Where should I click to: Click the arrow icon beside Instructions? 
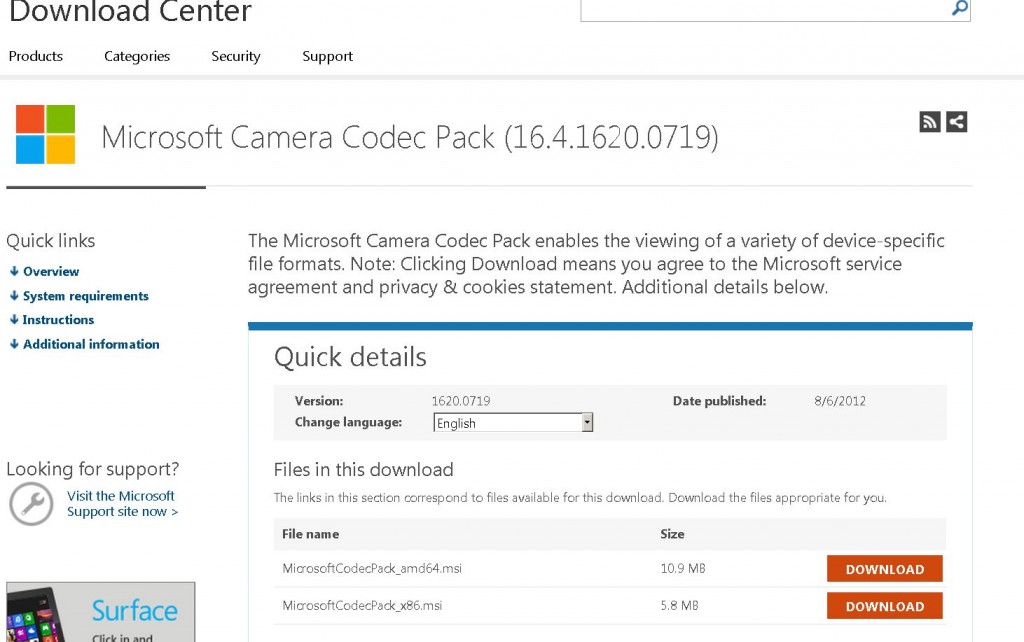tap(14, 319)
